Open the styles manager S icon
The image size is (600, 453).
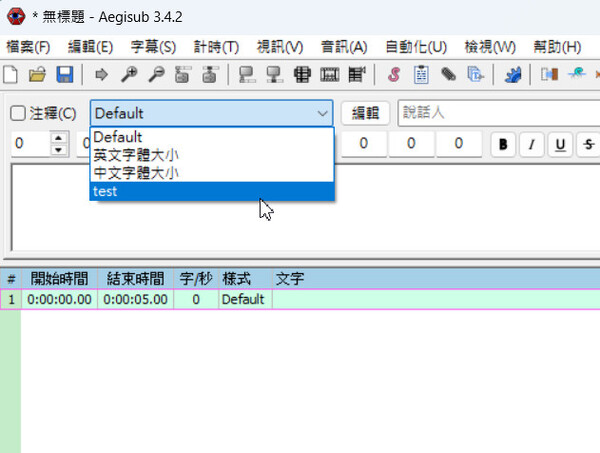(393, 74)
